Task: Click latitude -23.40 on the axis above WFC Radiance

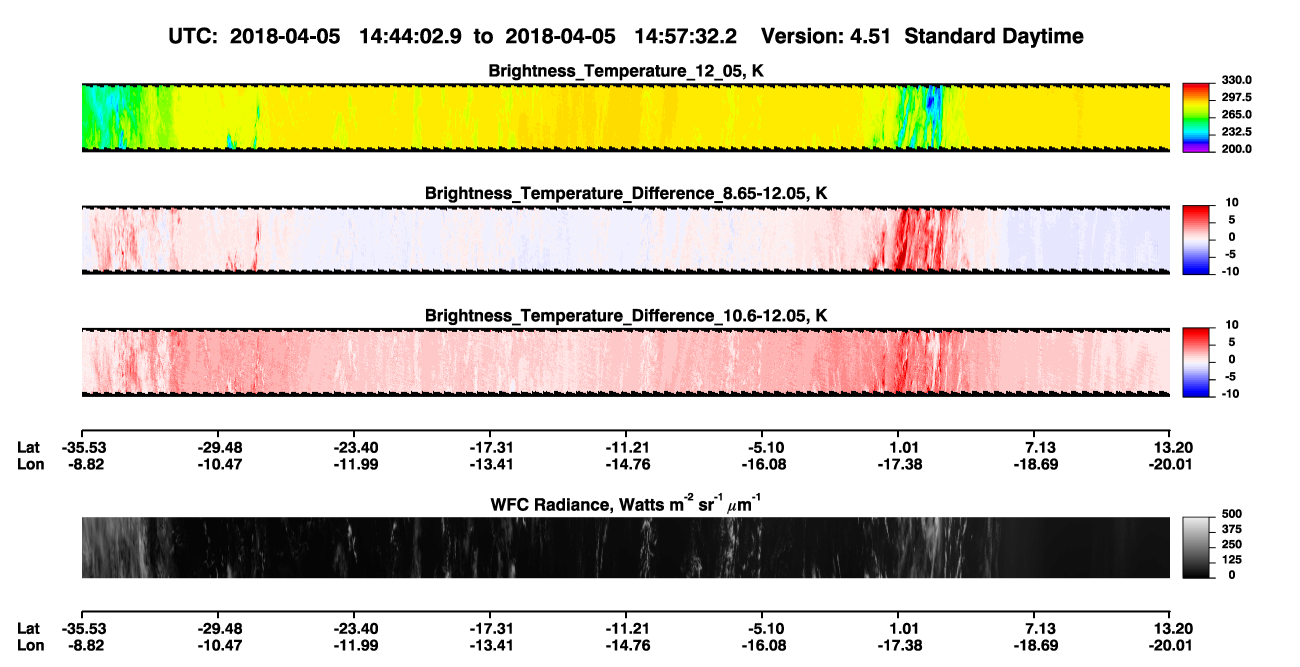Action: pyautogui.click(x=354, y=447)
